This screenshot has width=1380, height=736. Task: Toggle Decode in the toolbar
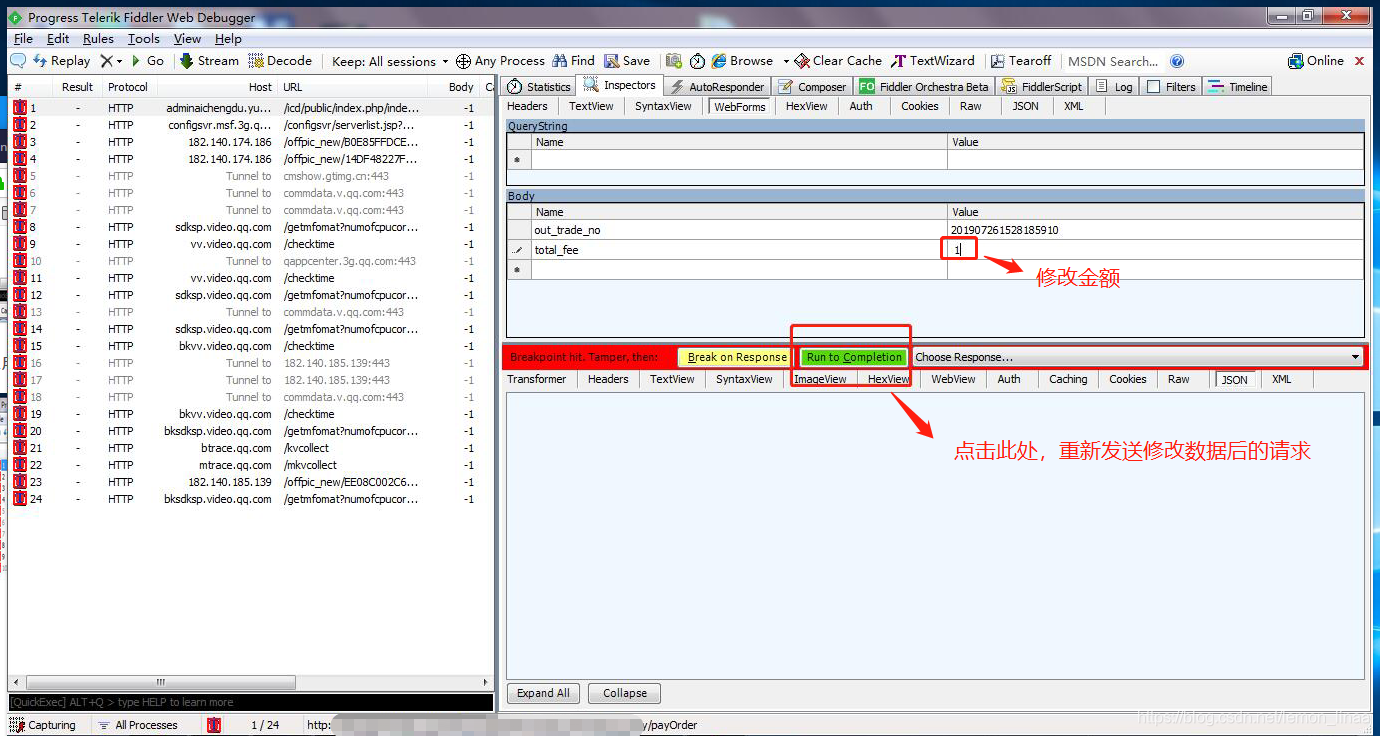280,61
